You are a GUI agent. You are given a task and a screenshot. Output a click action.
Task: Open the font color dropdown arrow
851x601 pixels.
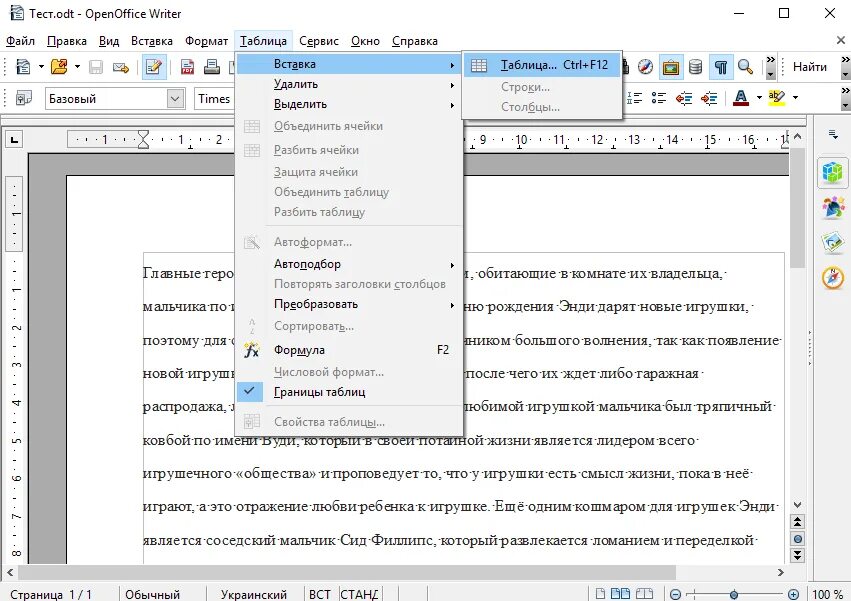[x=759, y=98]
